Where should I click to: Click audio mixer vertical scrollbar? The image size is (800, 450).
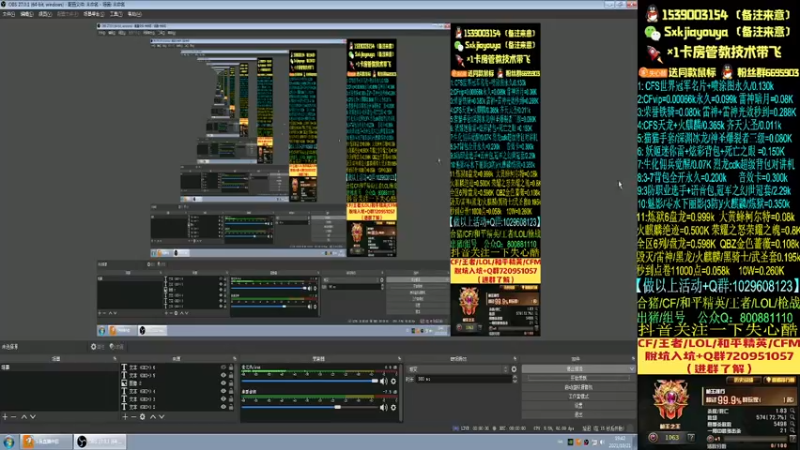point(401,392)
